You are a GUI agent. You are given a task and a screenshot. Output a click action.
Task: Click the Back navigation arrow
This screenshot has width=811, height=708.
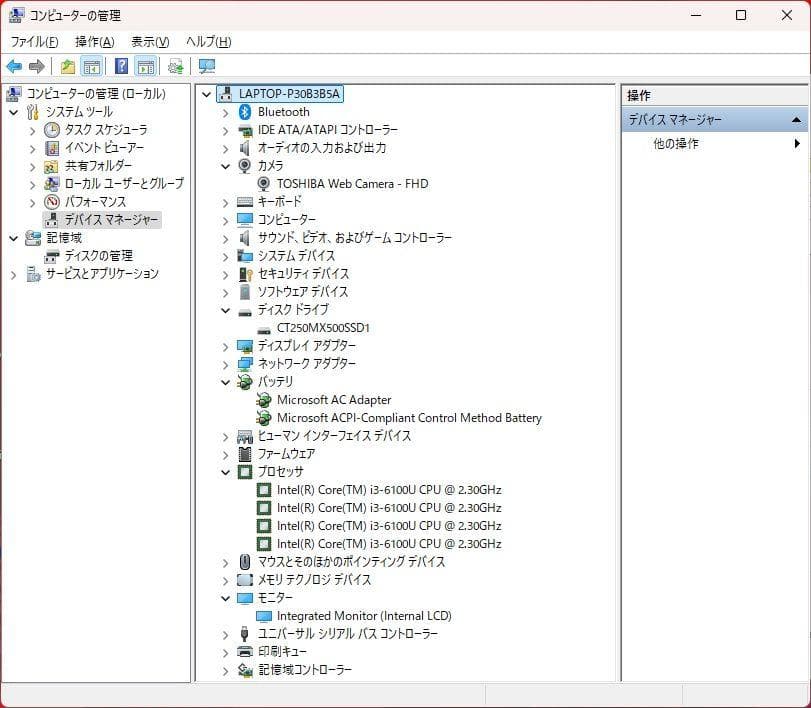(13, 66)
